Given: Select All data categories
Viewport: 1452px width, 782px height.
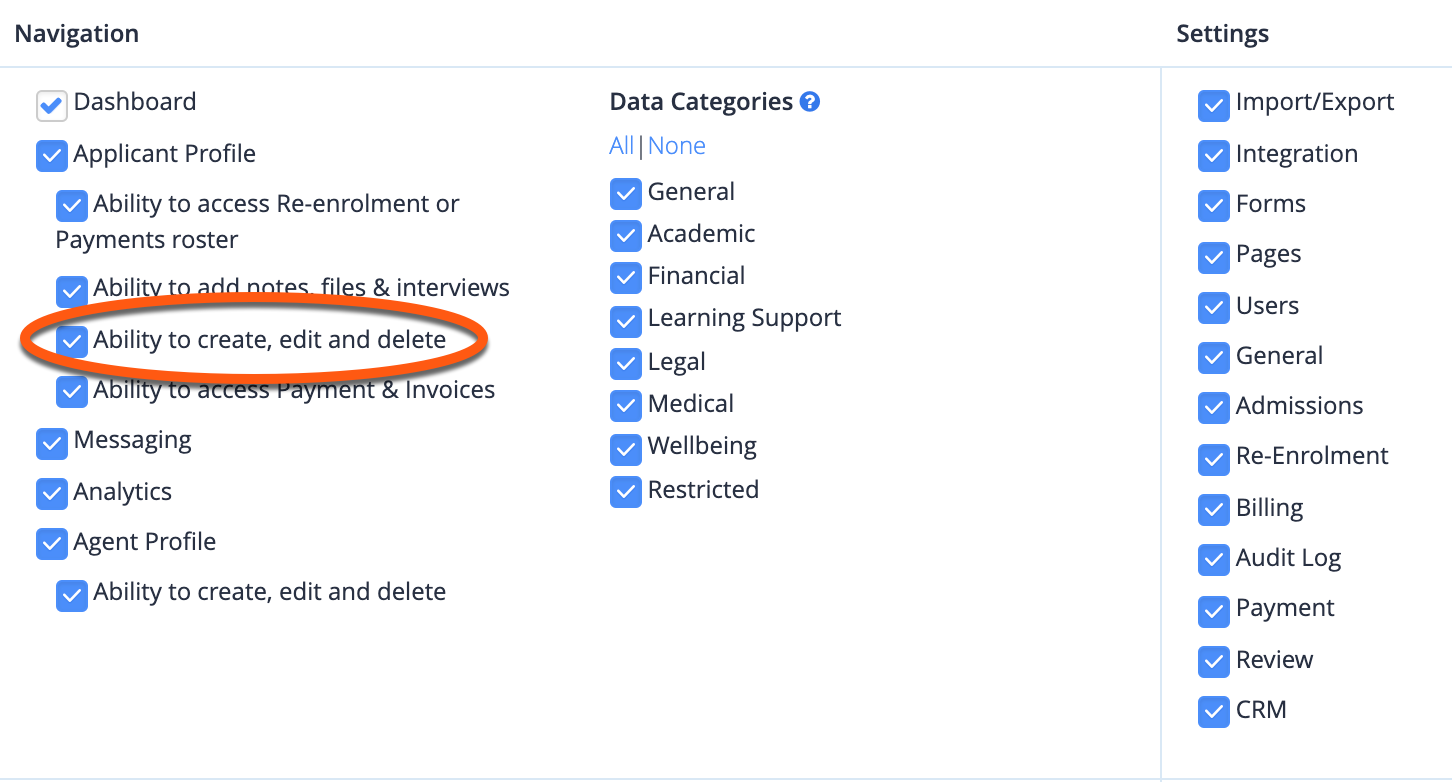Looking at the screenshot, I should click(620, 145).
